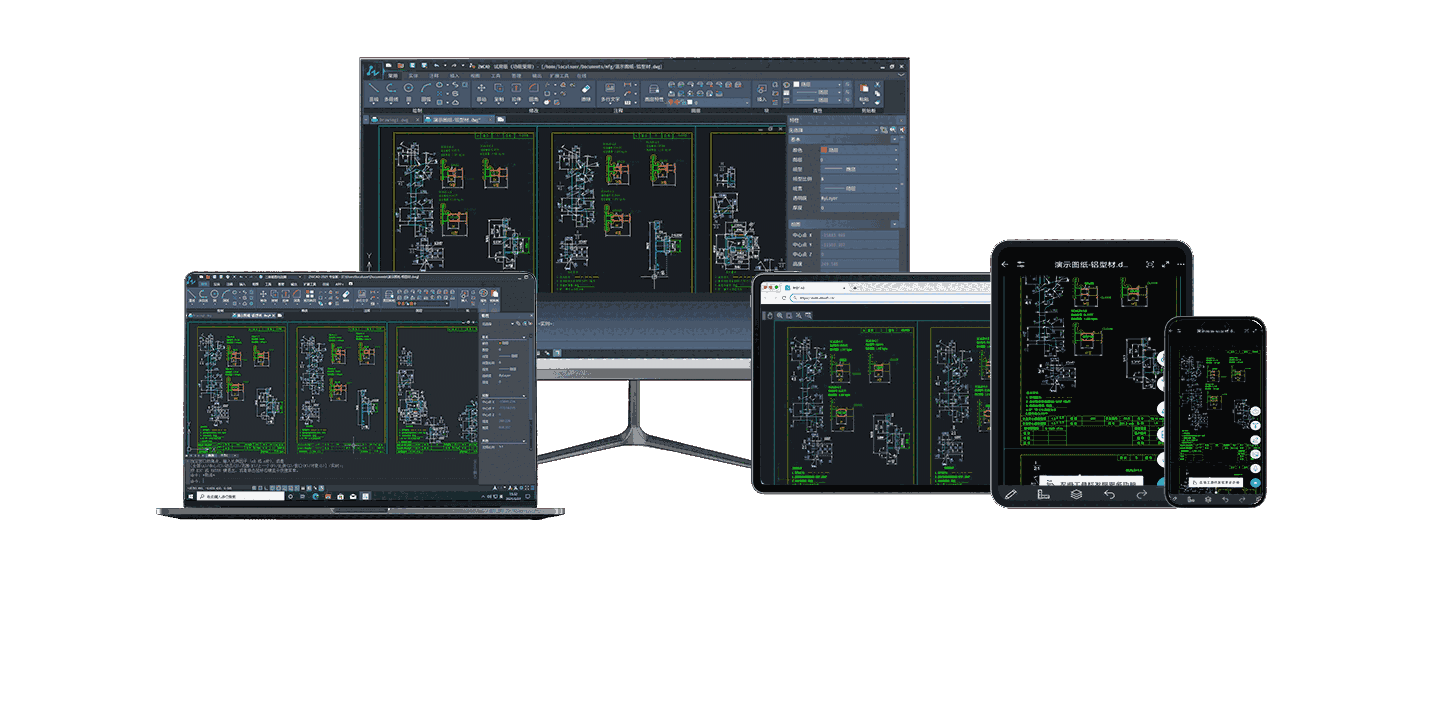The height and width of the screenshot is (712, 1440).
Task: Click new drawing tab button on monitor
Action: coord(500,119)
